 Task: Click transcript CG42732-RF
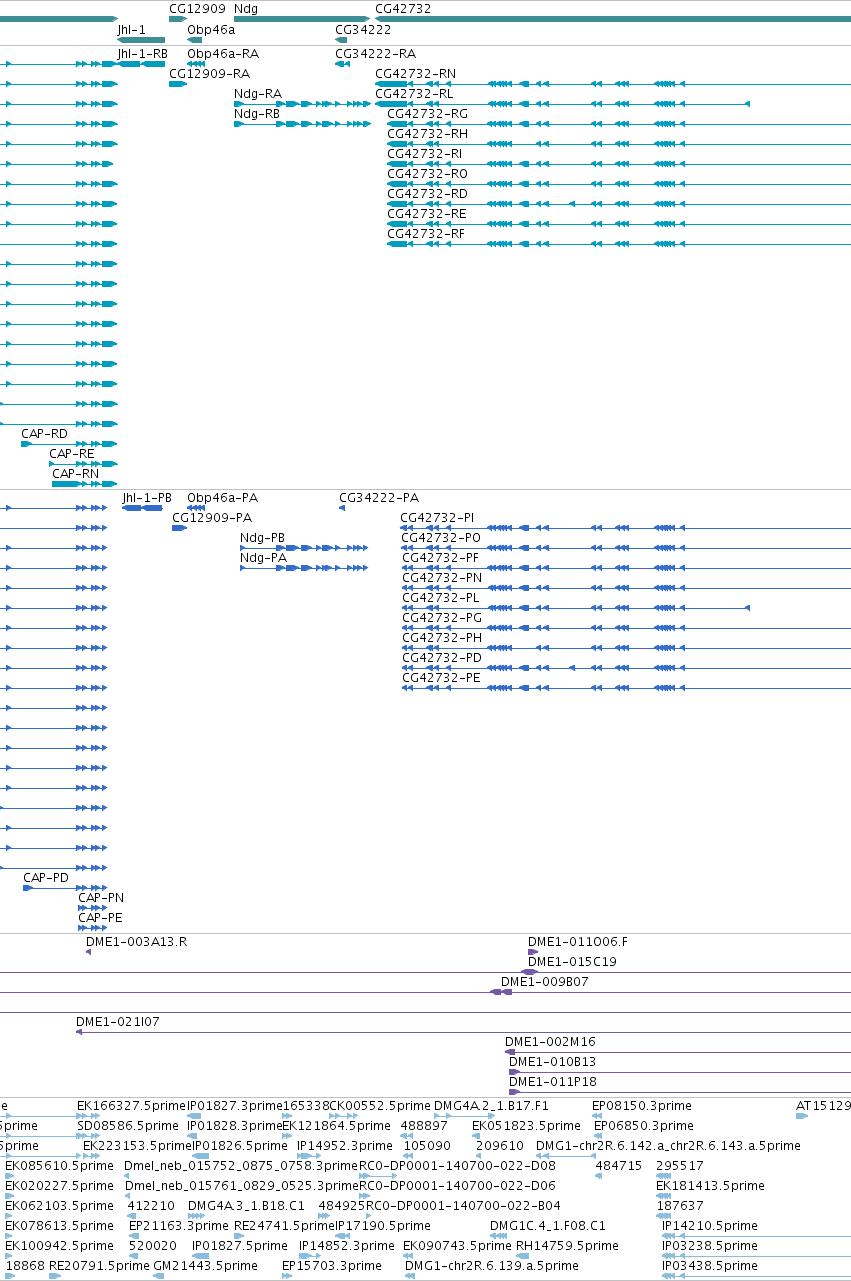(426, 233)
